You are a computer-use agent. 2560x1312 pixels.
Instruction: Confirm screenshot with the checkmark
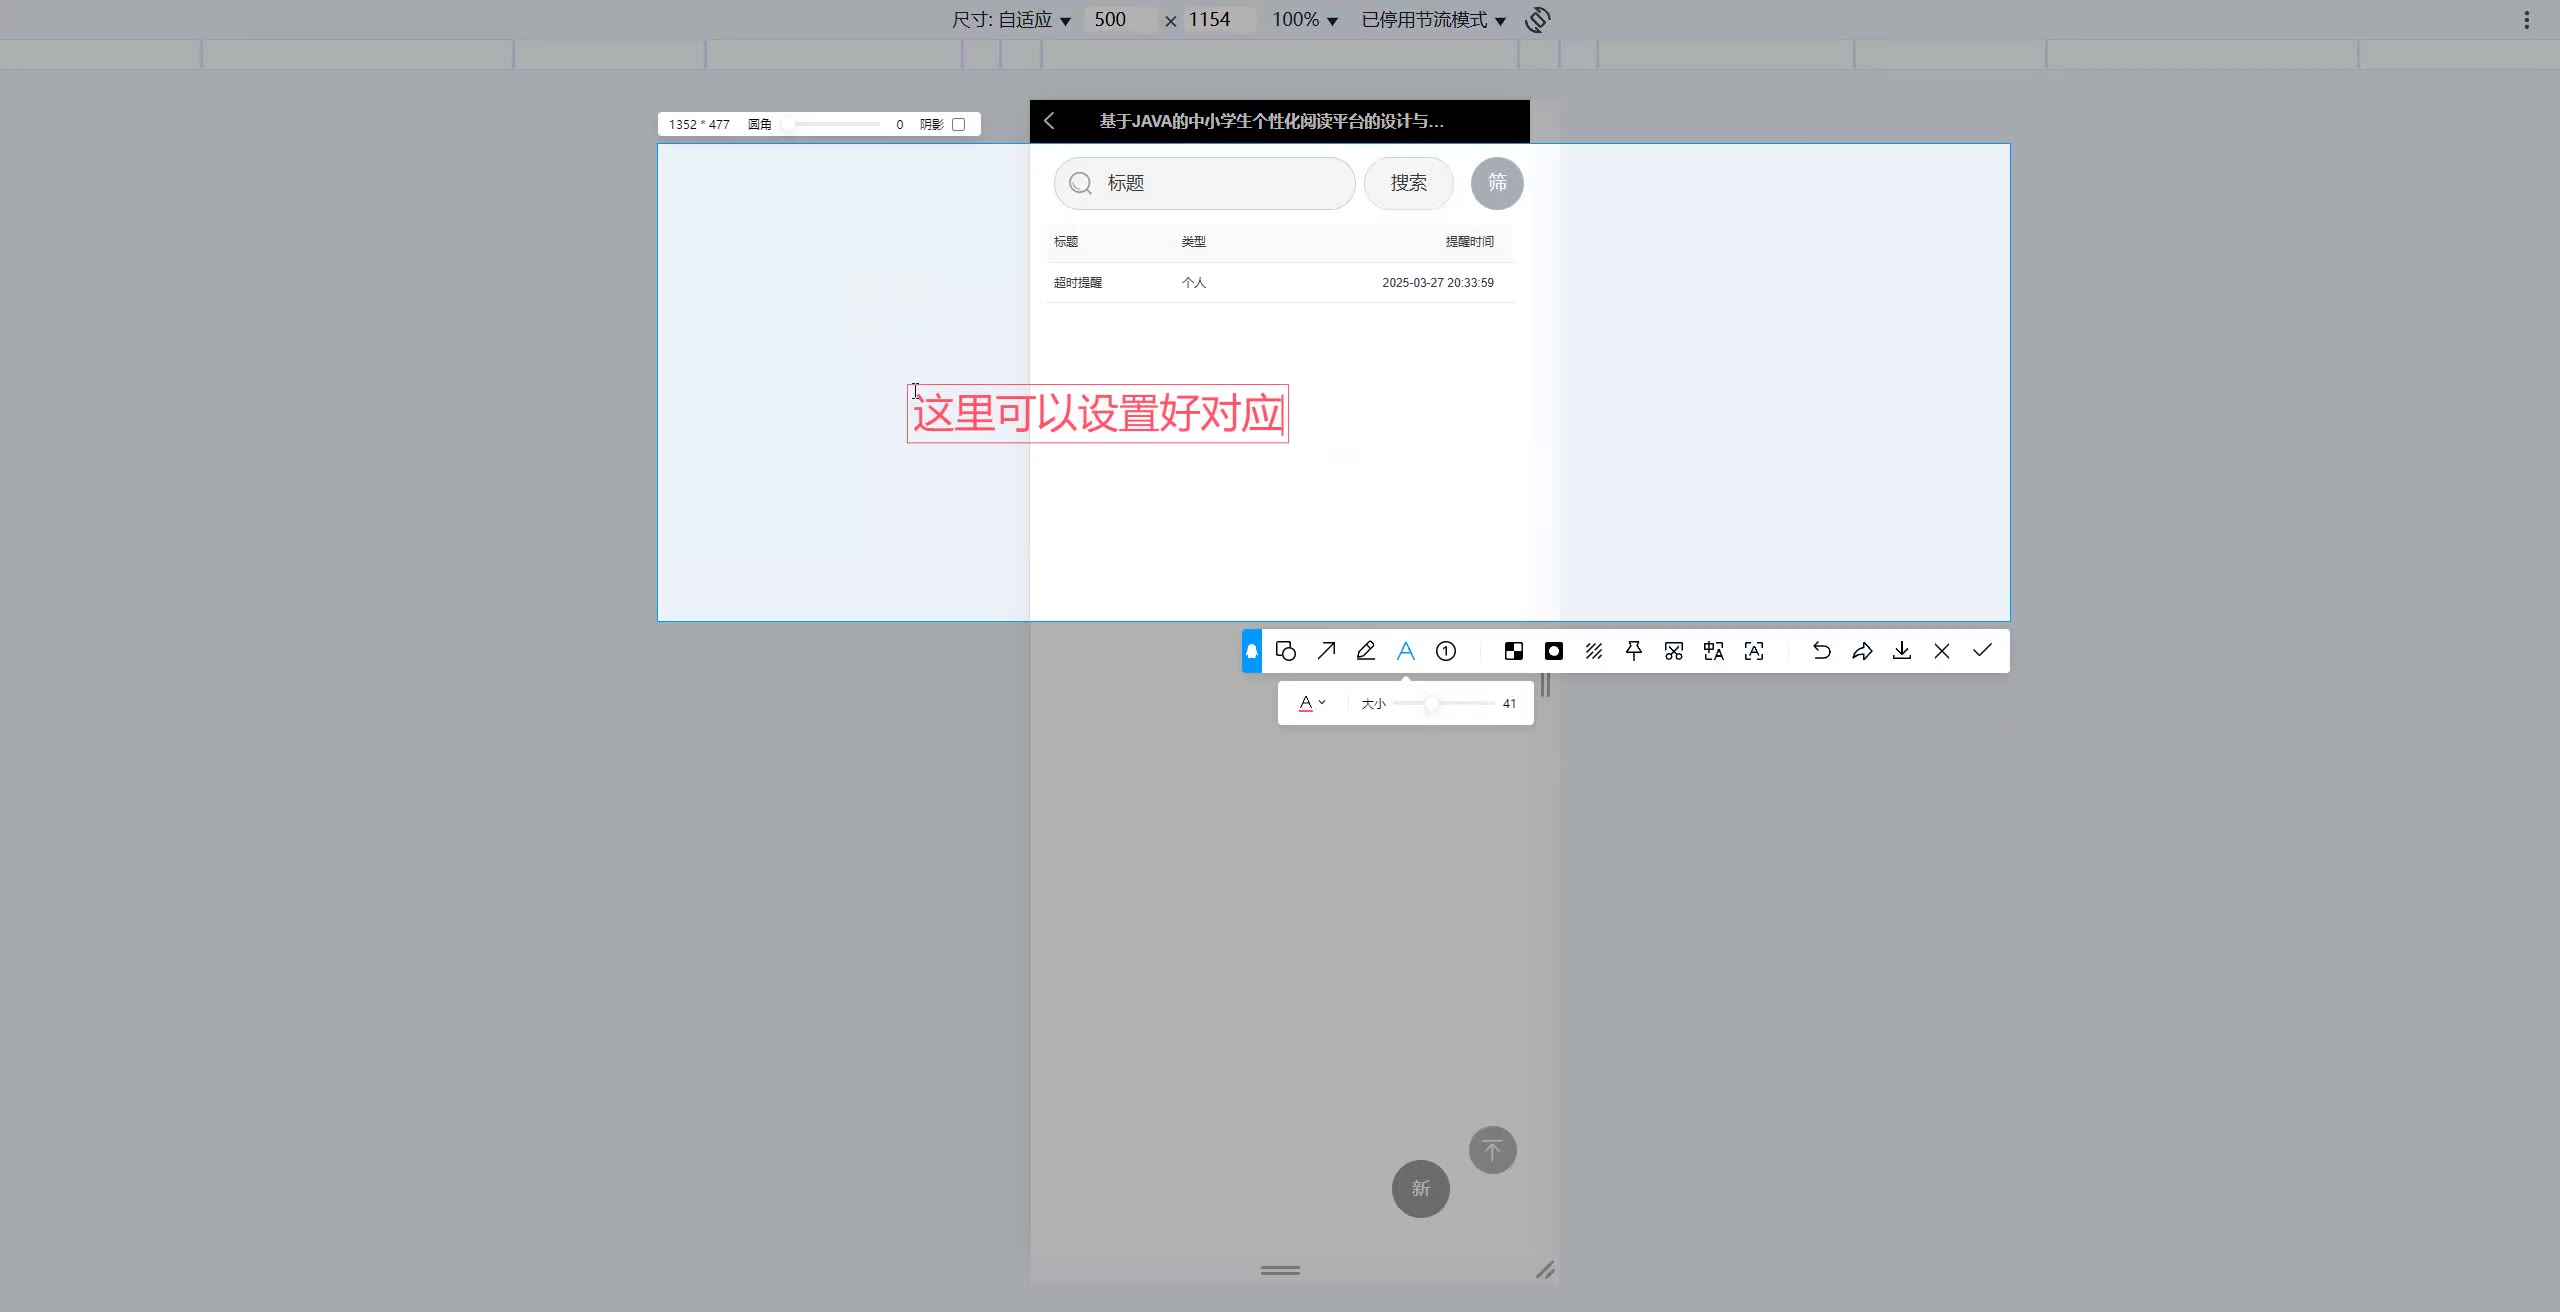point(1982,651)
